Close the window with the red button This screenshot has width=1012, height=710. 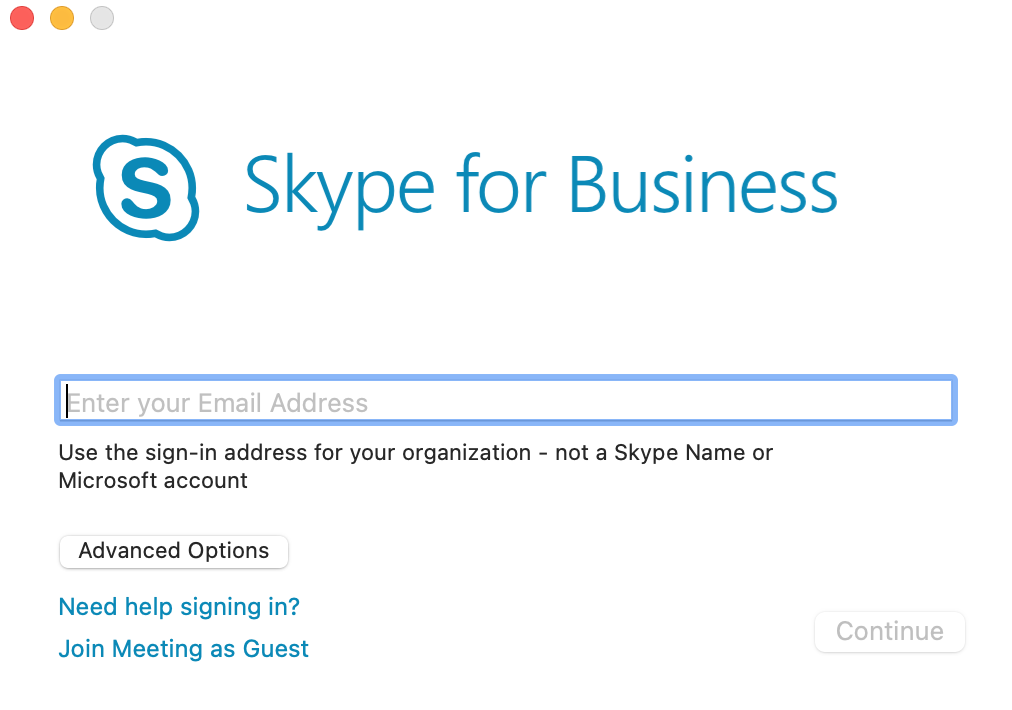pyautogui.click(x=23, y=18)
